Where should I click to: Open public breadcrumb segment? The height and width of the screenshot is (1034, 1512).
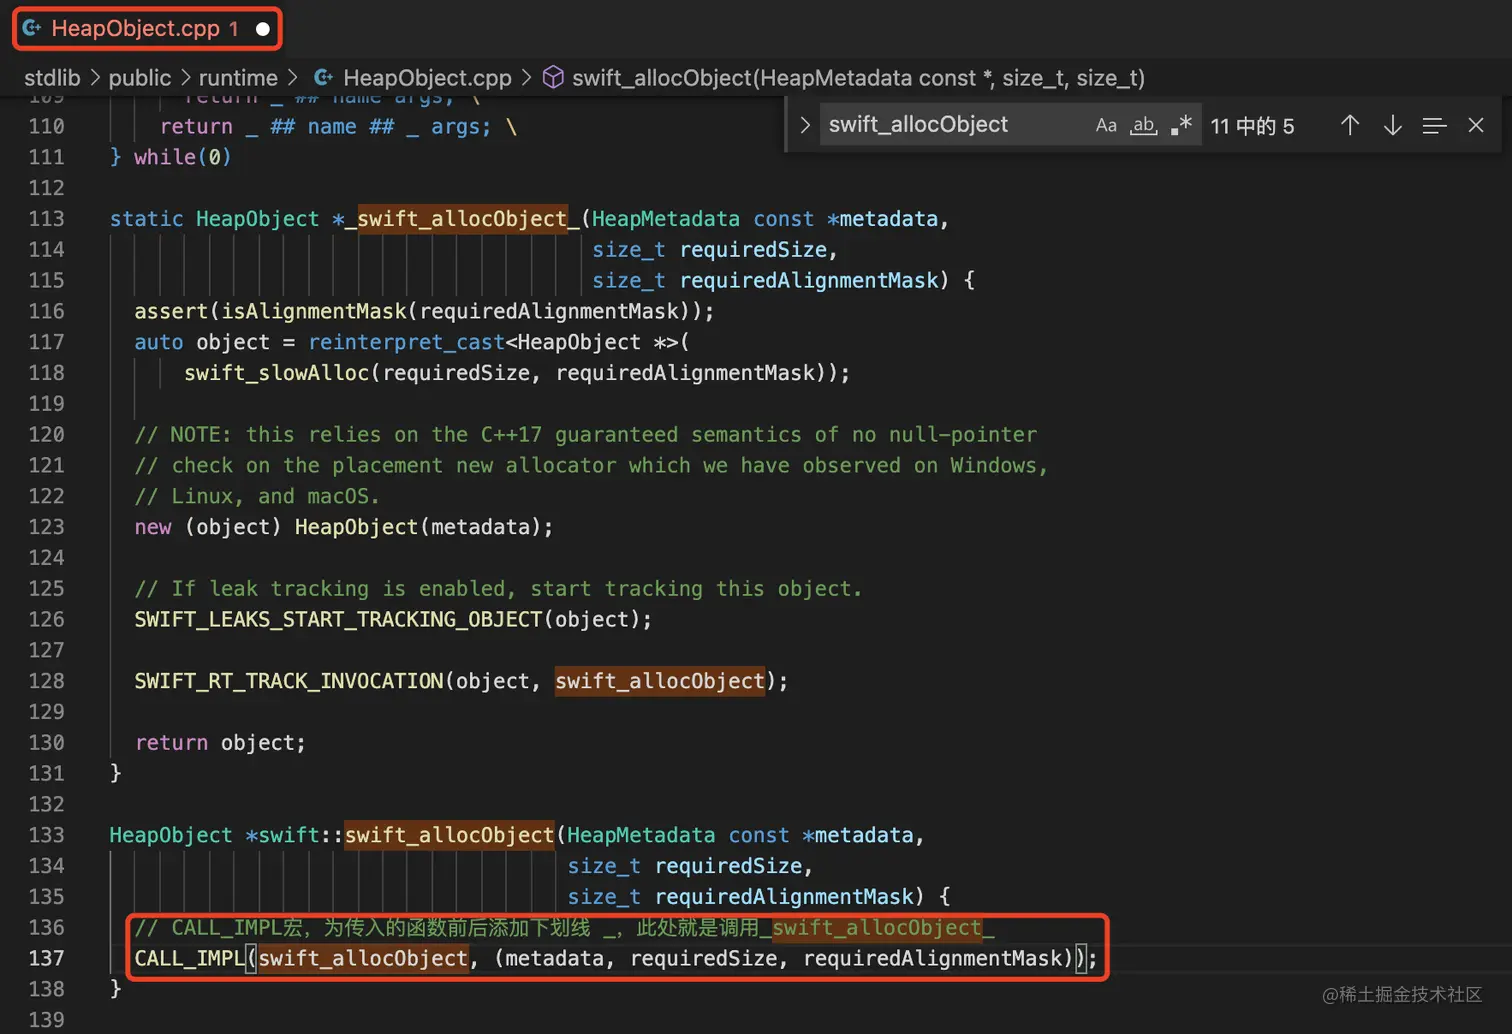click(x=139, y=78)
